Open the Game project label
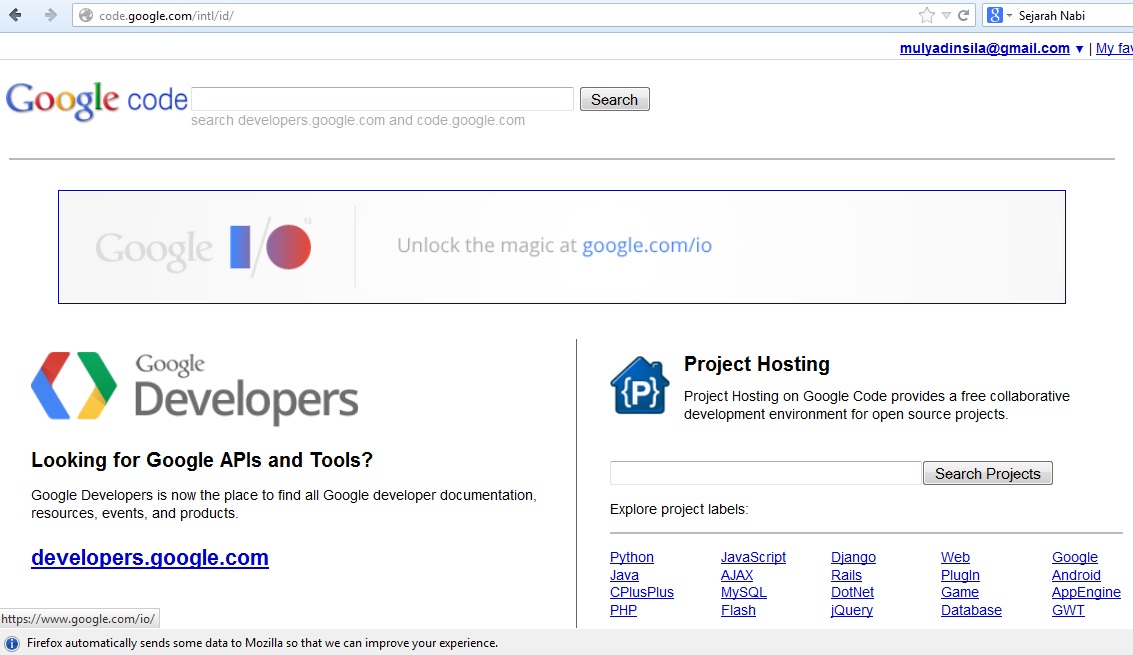This screenshot has width=1133, height=655. pos(960,592)
